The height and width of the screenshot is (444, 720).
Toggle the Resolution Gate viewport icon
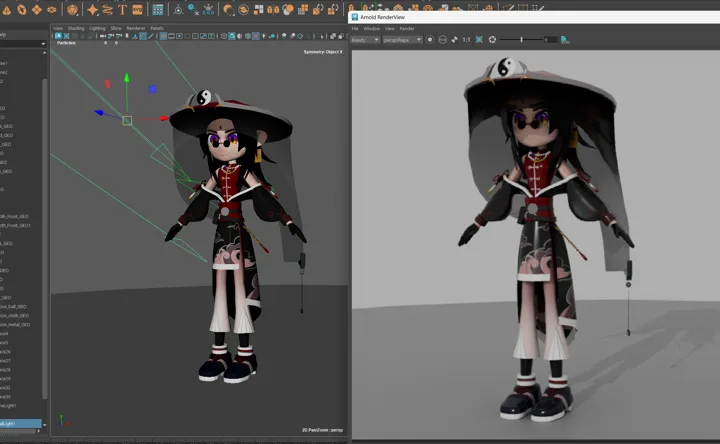179,36
